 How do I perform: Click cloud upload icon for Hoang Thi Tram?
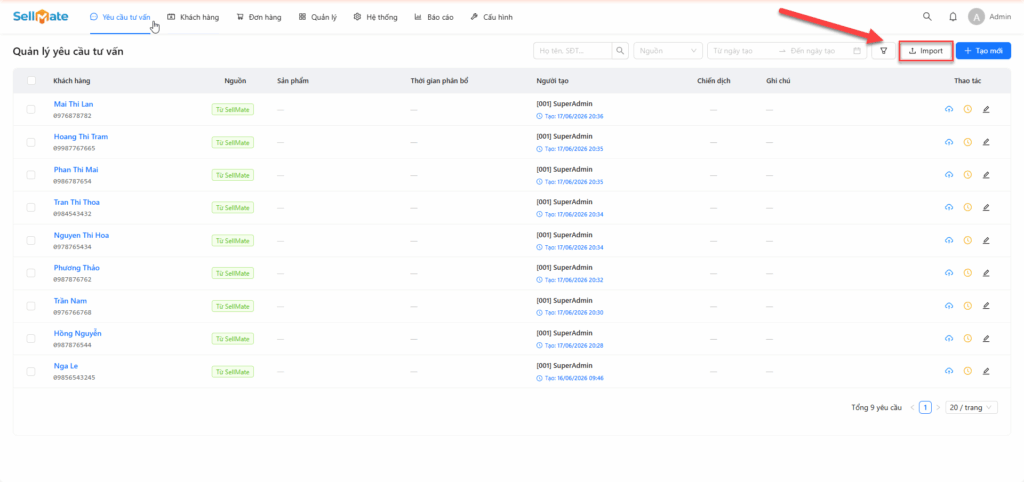point(949,142)
